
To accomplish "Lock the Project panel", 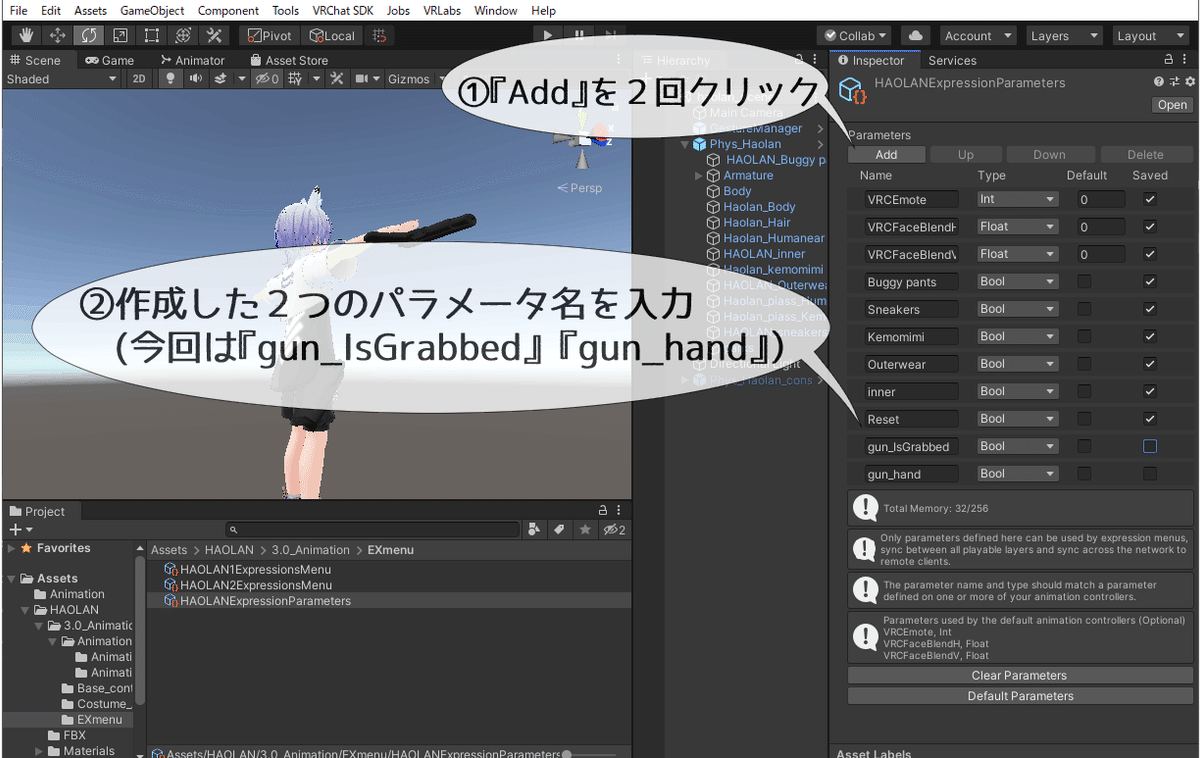I will click(602, 510).
